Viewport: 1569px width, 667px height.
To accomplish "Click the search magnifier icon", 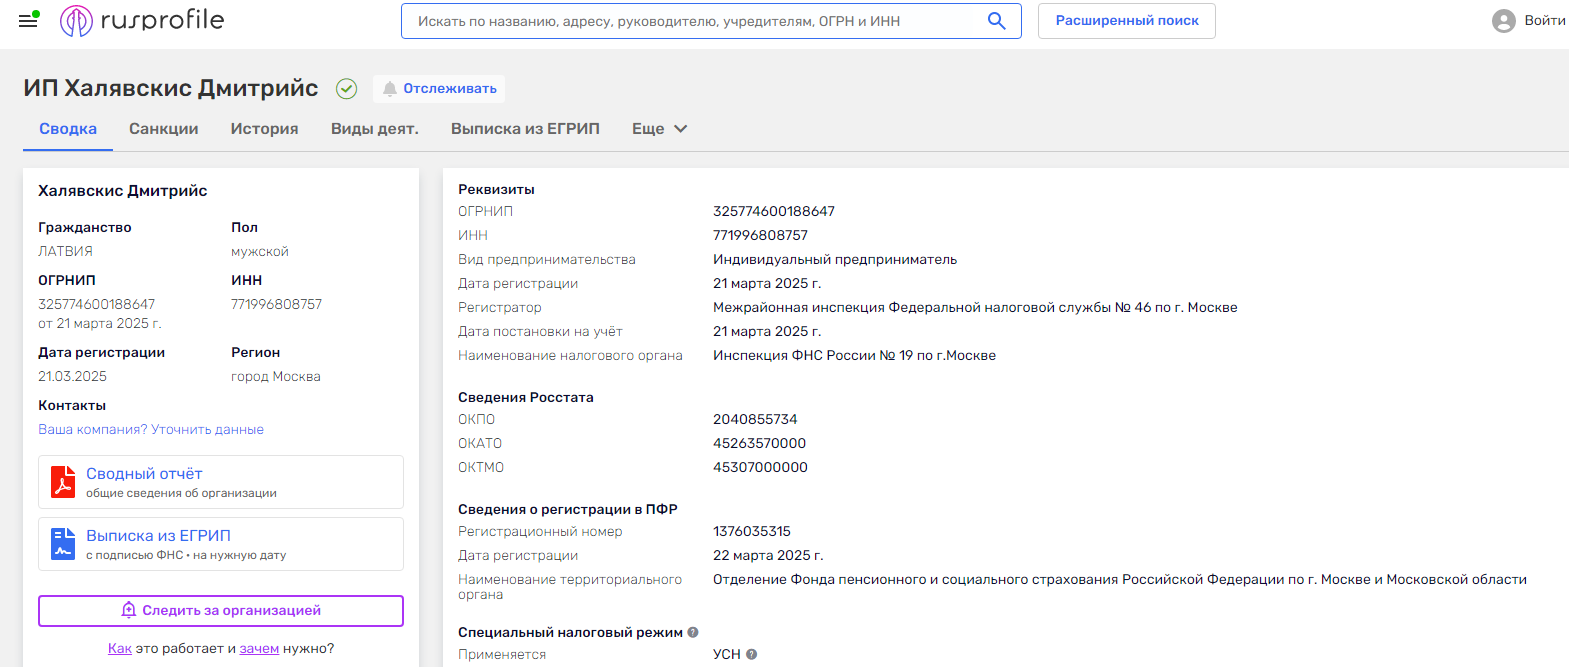I will point(996,21).
